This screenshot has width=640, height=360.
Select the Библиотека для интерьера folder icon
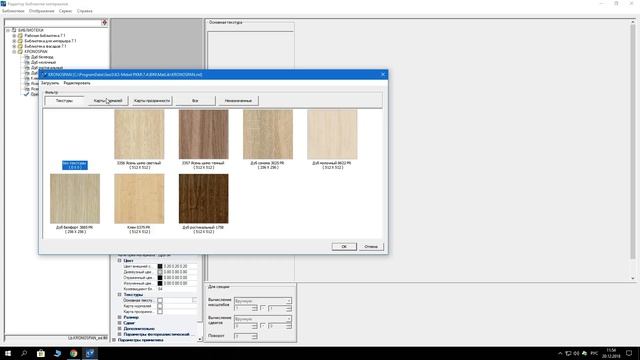pyautogui.click(x=20, y=41)
